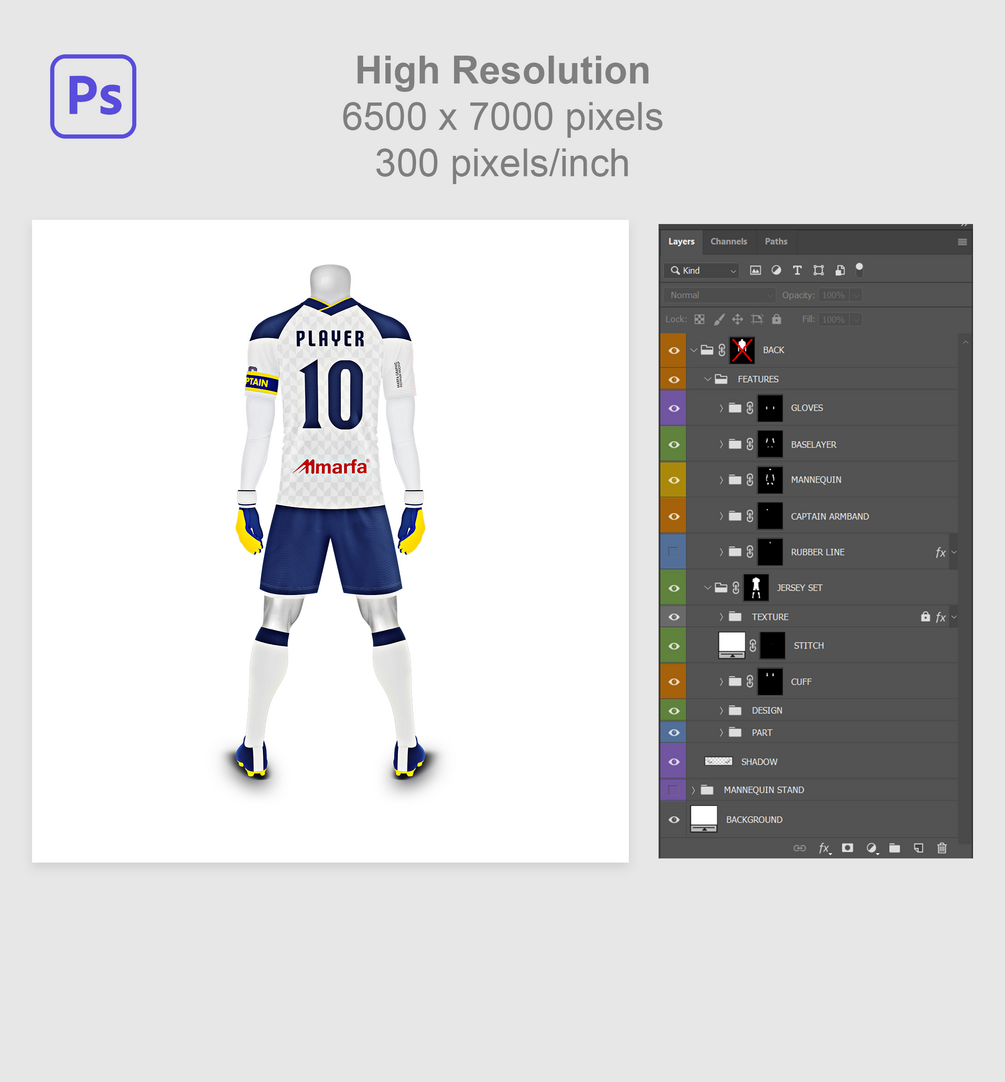Screen dimensions: 1005x1082
Task: Open the Fill slider arrow
Action: coord(856,319)
